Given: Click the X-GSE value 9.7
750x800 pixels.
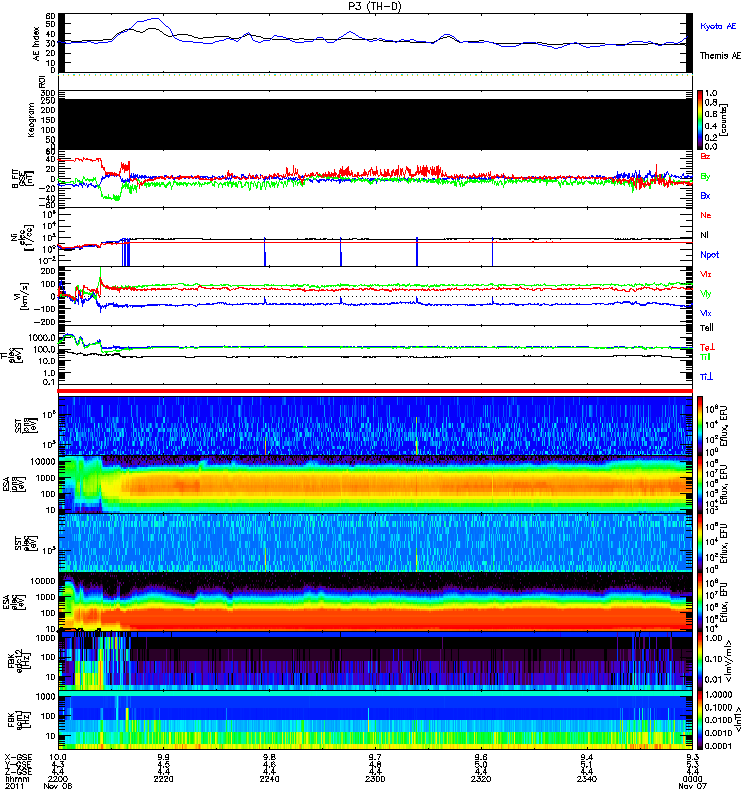Looking at the screenshot, I should click(375, 757).
